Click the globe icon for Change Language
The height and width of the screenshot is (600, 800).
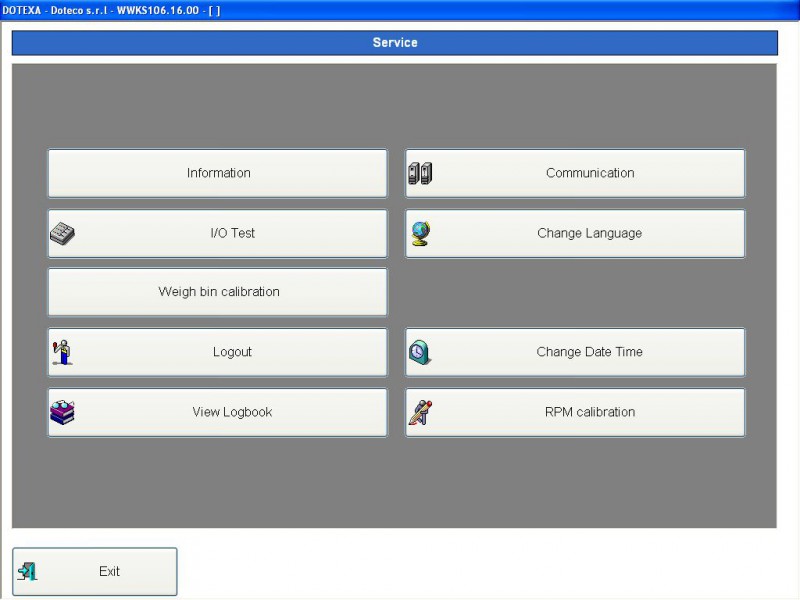(x=421, y=232)
